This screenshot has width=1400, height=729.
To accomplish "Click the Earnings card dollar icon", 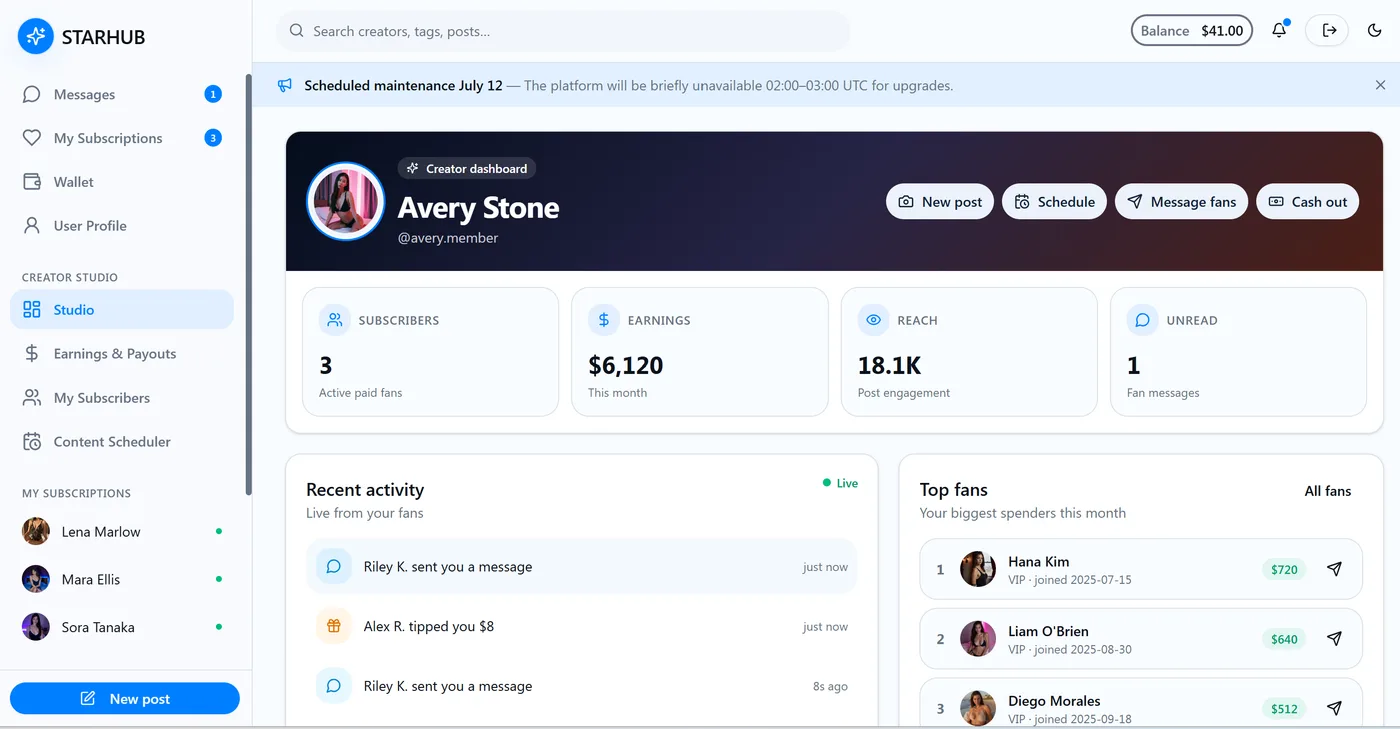I will point(603,320).
